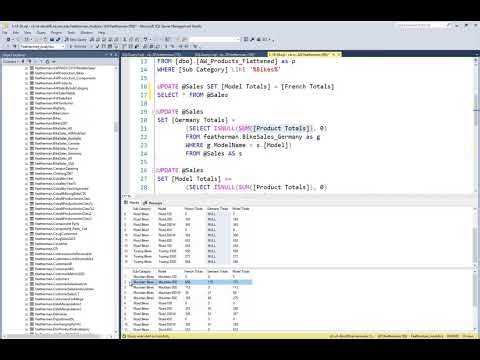Viewport: 480px width, 360px height.
Task: Click the query editor vertical scrollbar
Action: click(x=477, y=125)
